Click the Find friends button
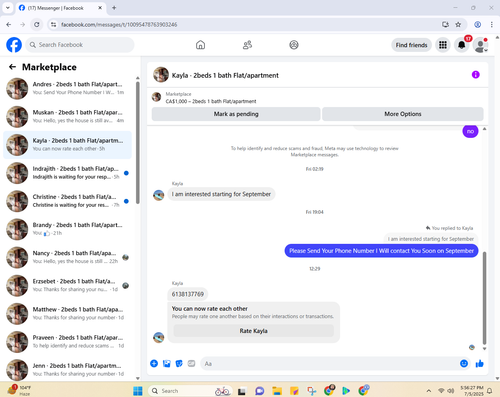This screenshot has width=500, height=397. 411,45
